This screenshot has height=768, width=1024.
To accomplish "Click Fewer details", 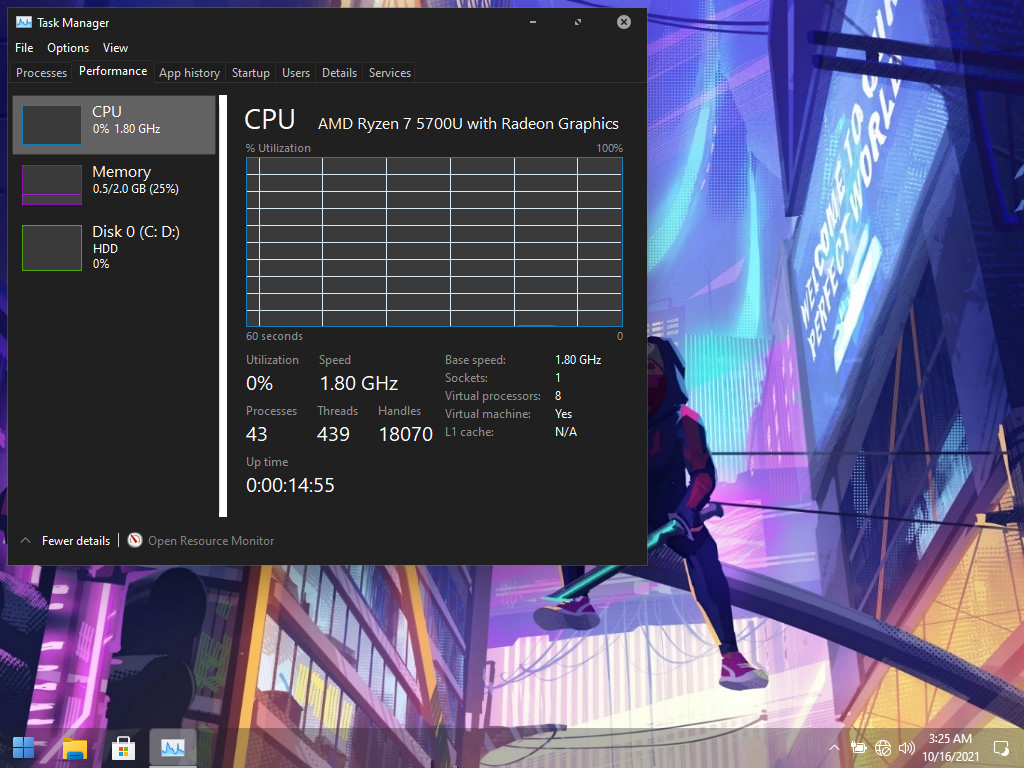I will (76, 541).
